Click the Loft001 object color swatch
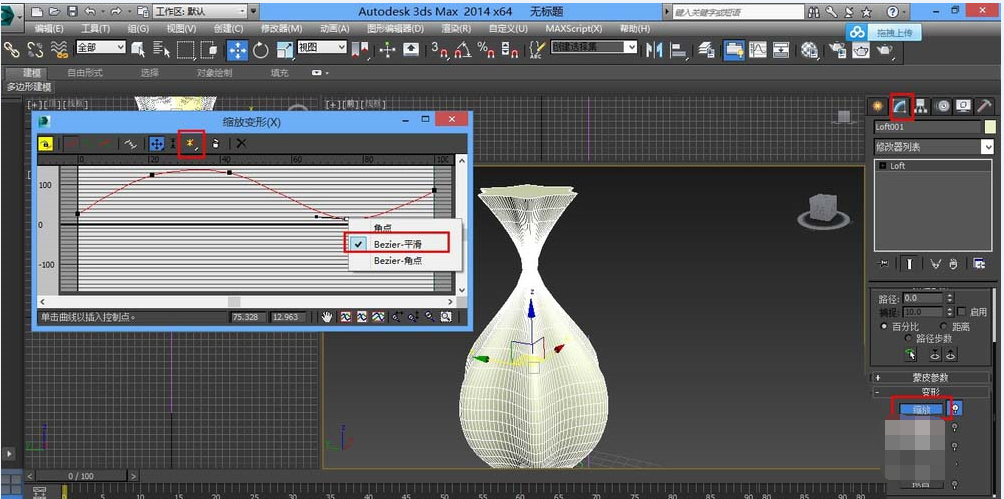The height and width of the screenshot is (499, 1004). coord(990,127)
